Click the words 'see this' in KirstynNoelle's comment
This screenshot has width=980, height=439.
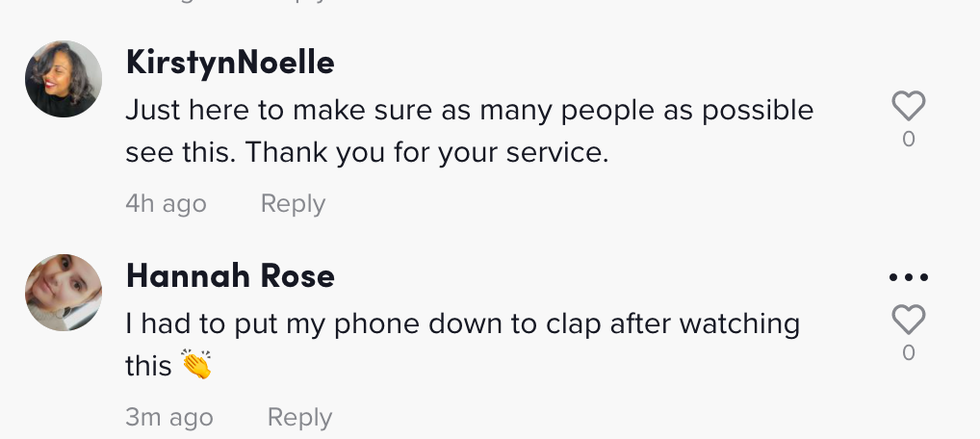[180, 153]
